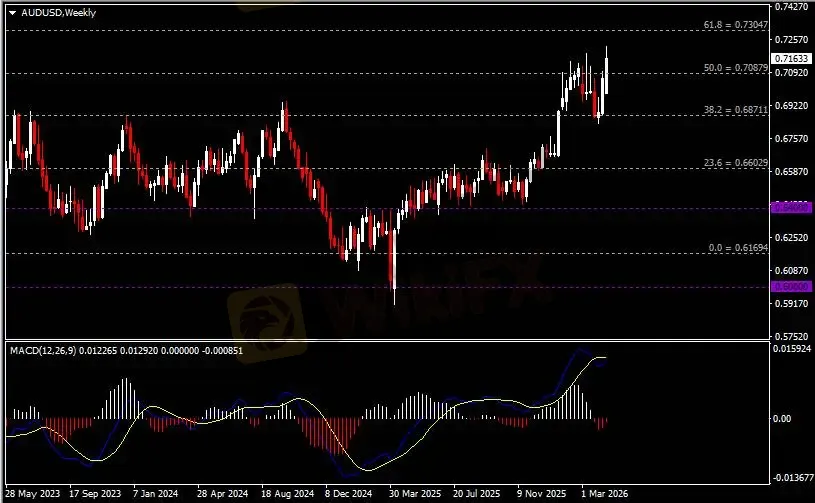Click the MACD 0.00 zero-level axis label
Image resolution: width=815 pixels, height=503 pixels.
tap(785, 419)
